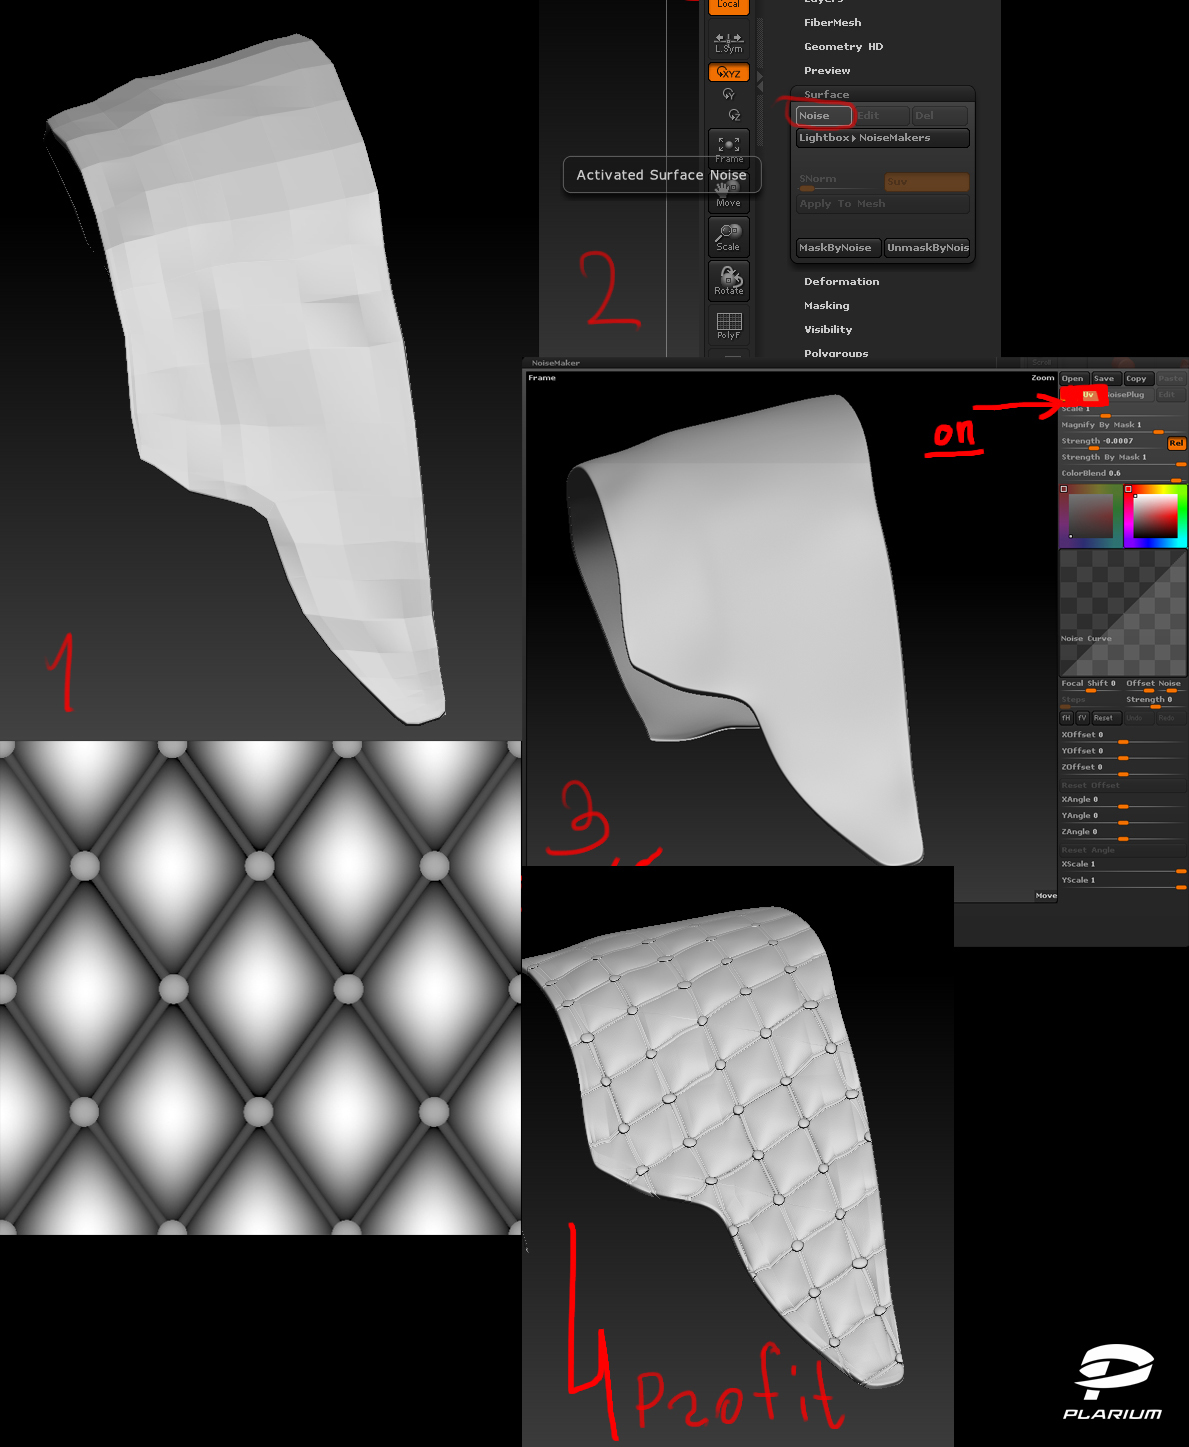
Task: Click the fV flip vertical button
Action: pos(1082,718)
